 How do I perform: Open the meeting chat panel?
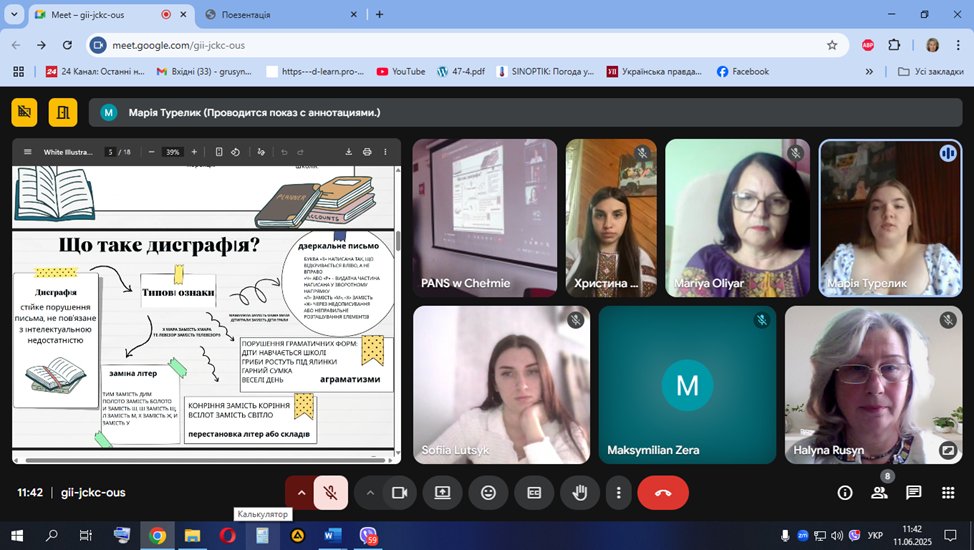pyautogui.click(x=913, y=492)
